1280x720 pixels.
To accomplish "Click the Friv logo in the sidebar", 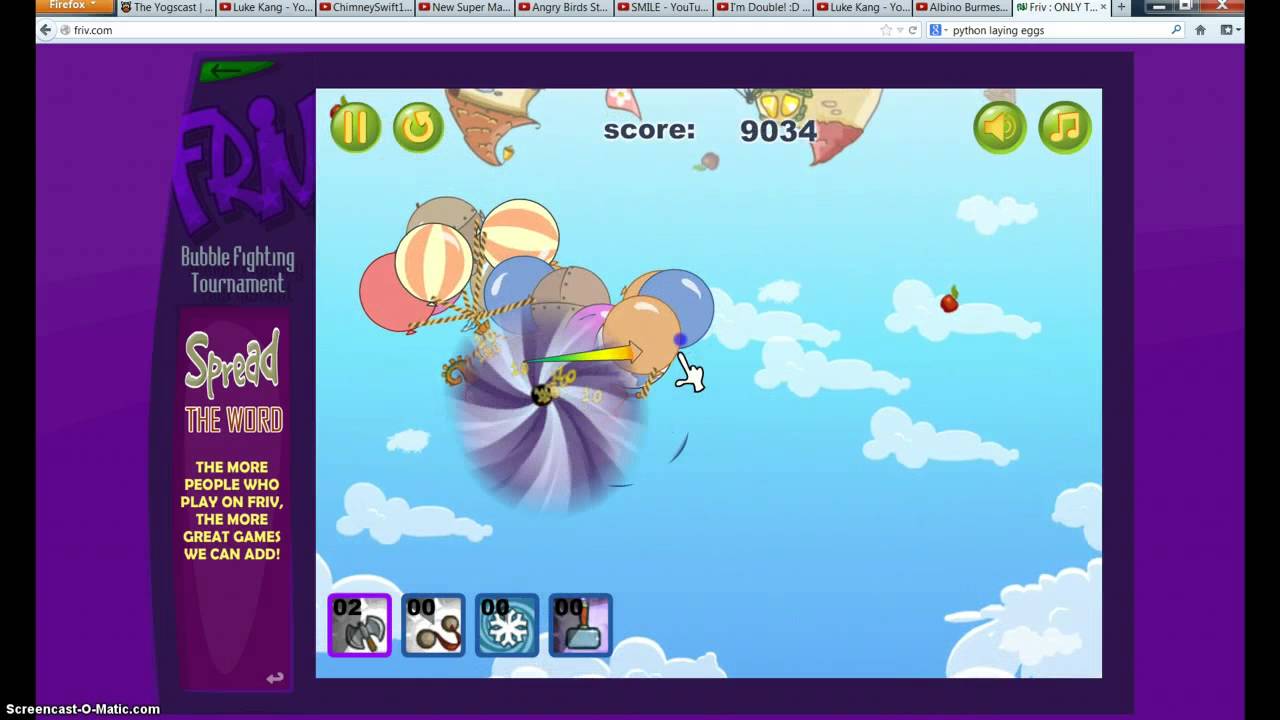I will point(245,165).
